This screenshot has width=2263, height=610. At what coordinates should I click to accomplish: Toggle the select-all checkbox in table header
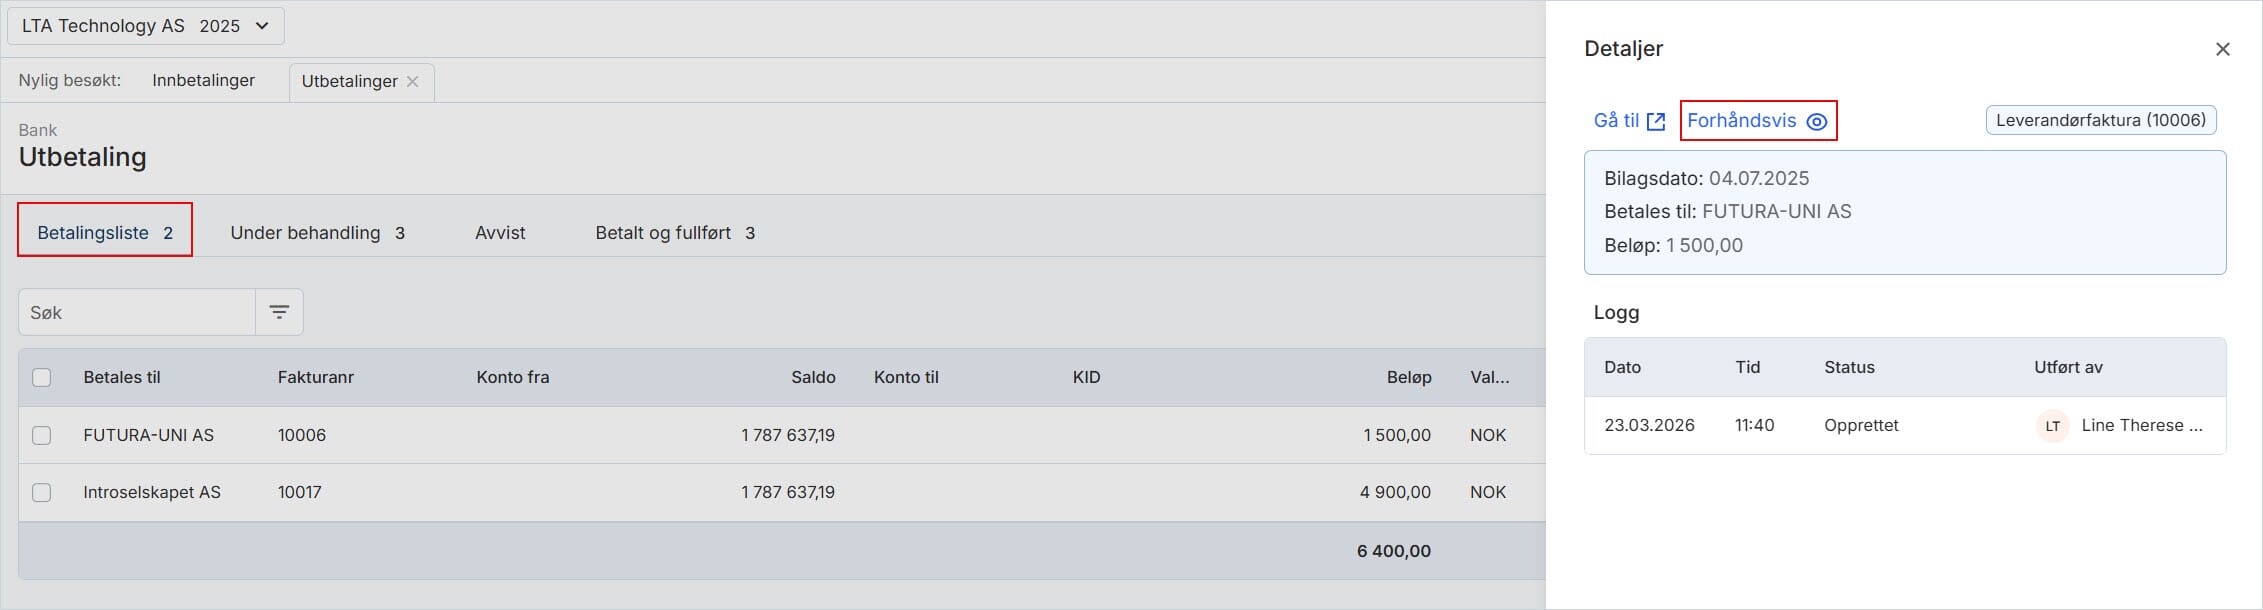41,378
